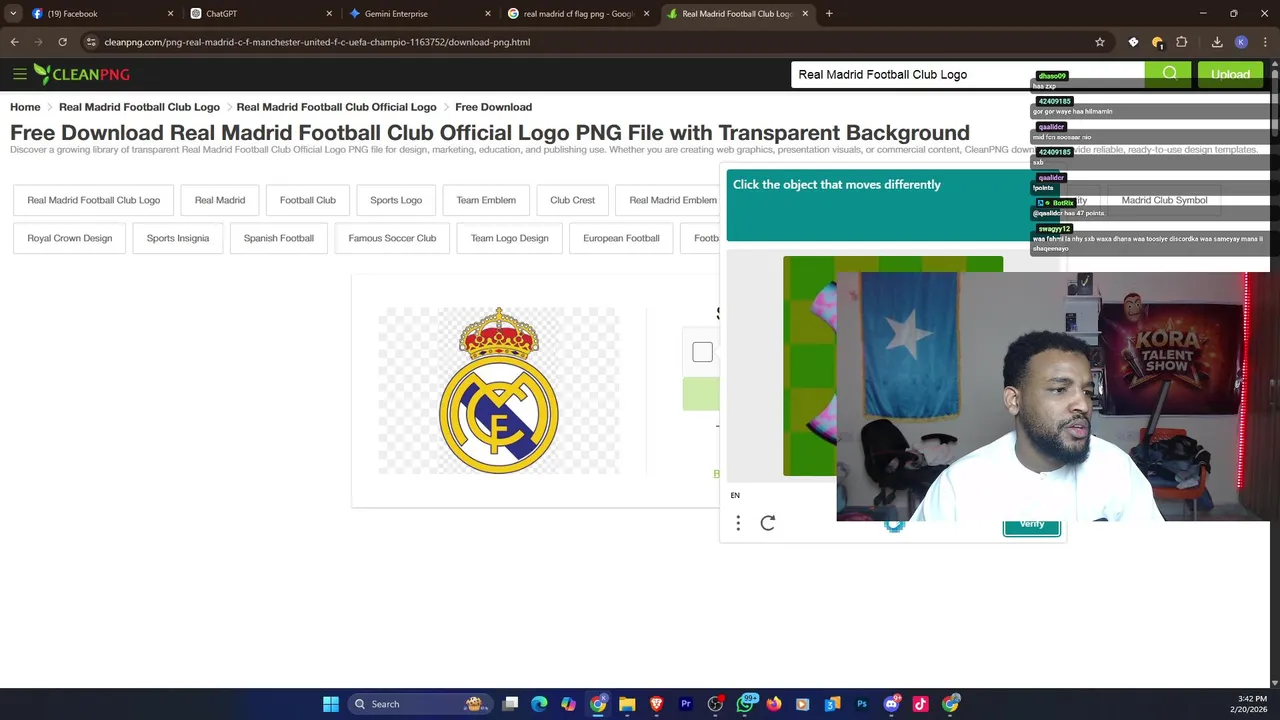Click the Windows Start button
This screenshot has height=720, width=1280.
331,704
